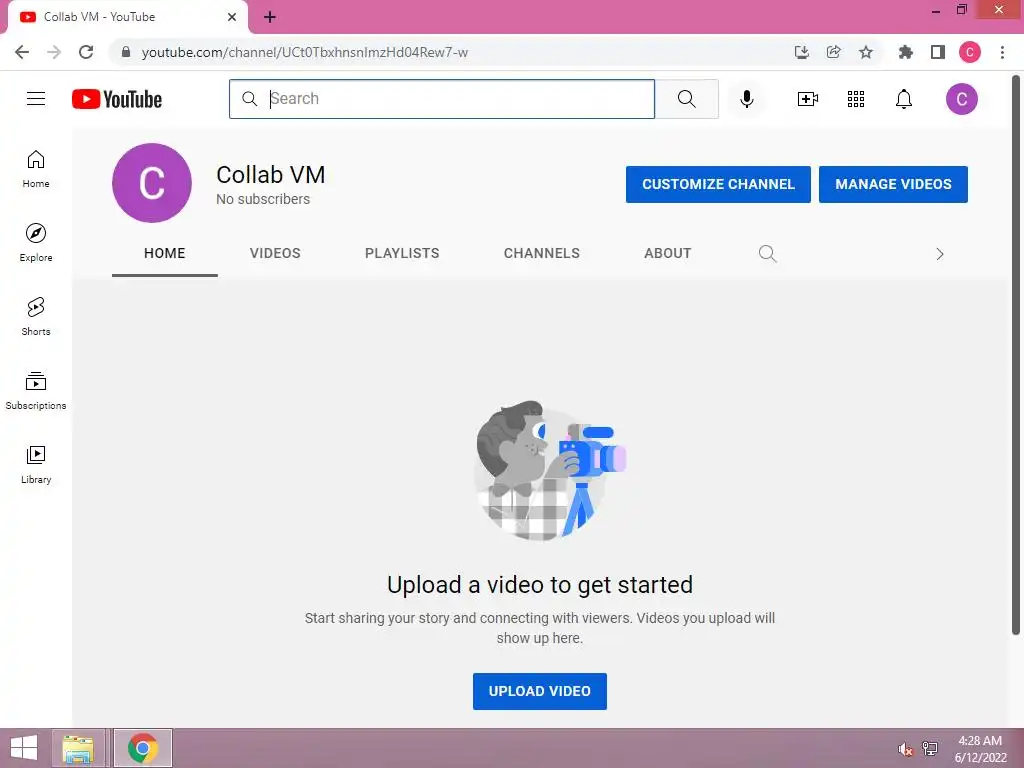Click the channel tab search magnifier icon

coord(767,253)
